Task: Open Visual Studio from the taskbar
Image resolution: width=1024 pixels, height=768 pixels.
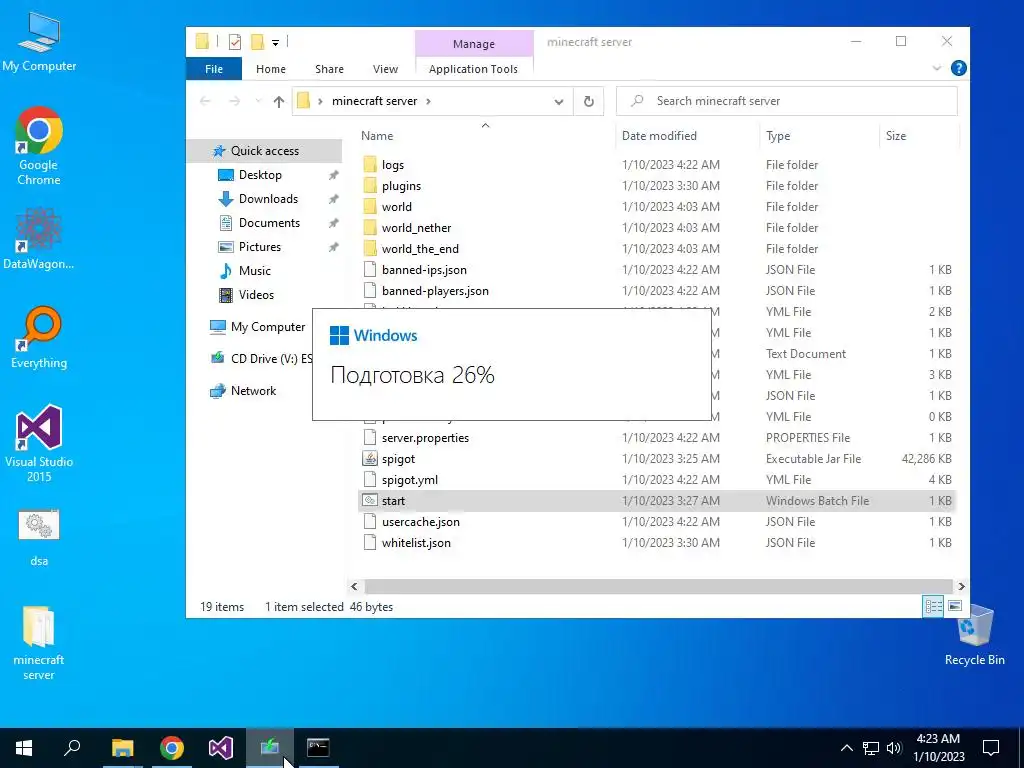Action: click(221, 748)
